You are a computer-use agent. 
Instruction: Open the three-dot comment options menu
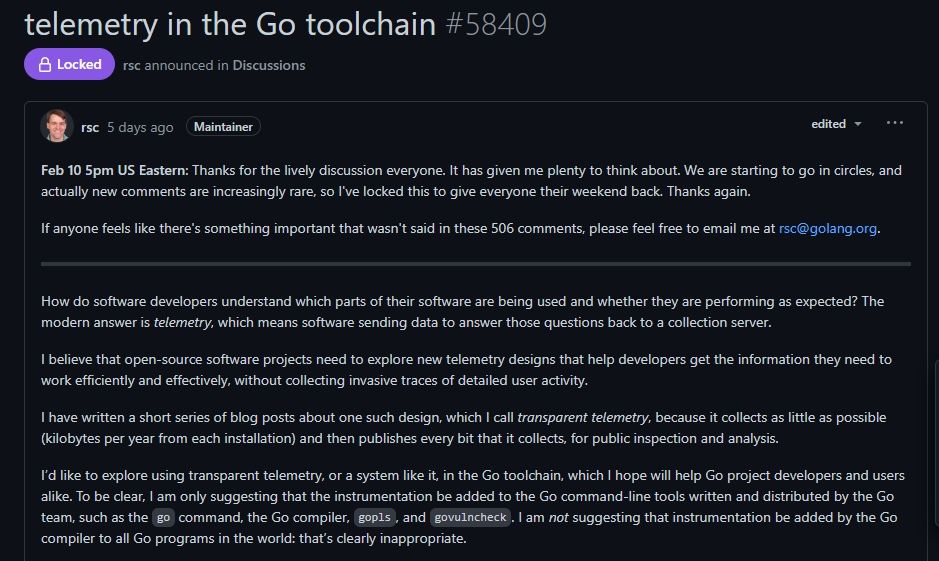click(894, 123)
